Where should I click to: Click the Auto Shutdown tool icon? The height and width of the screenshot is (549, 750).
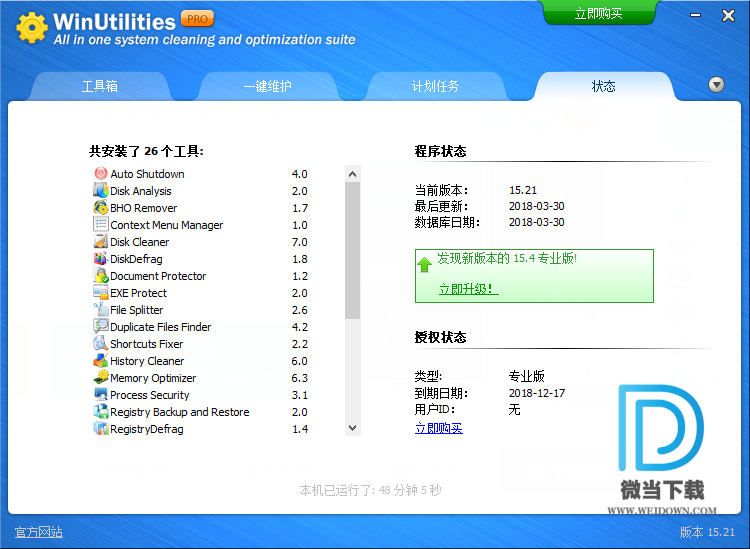(100, 173)
